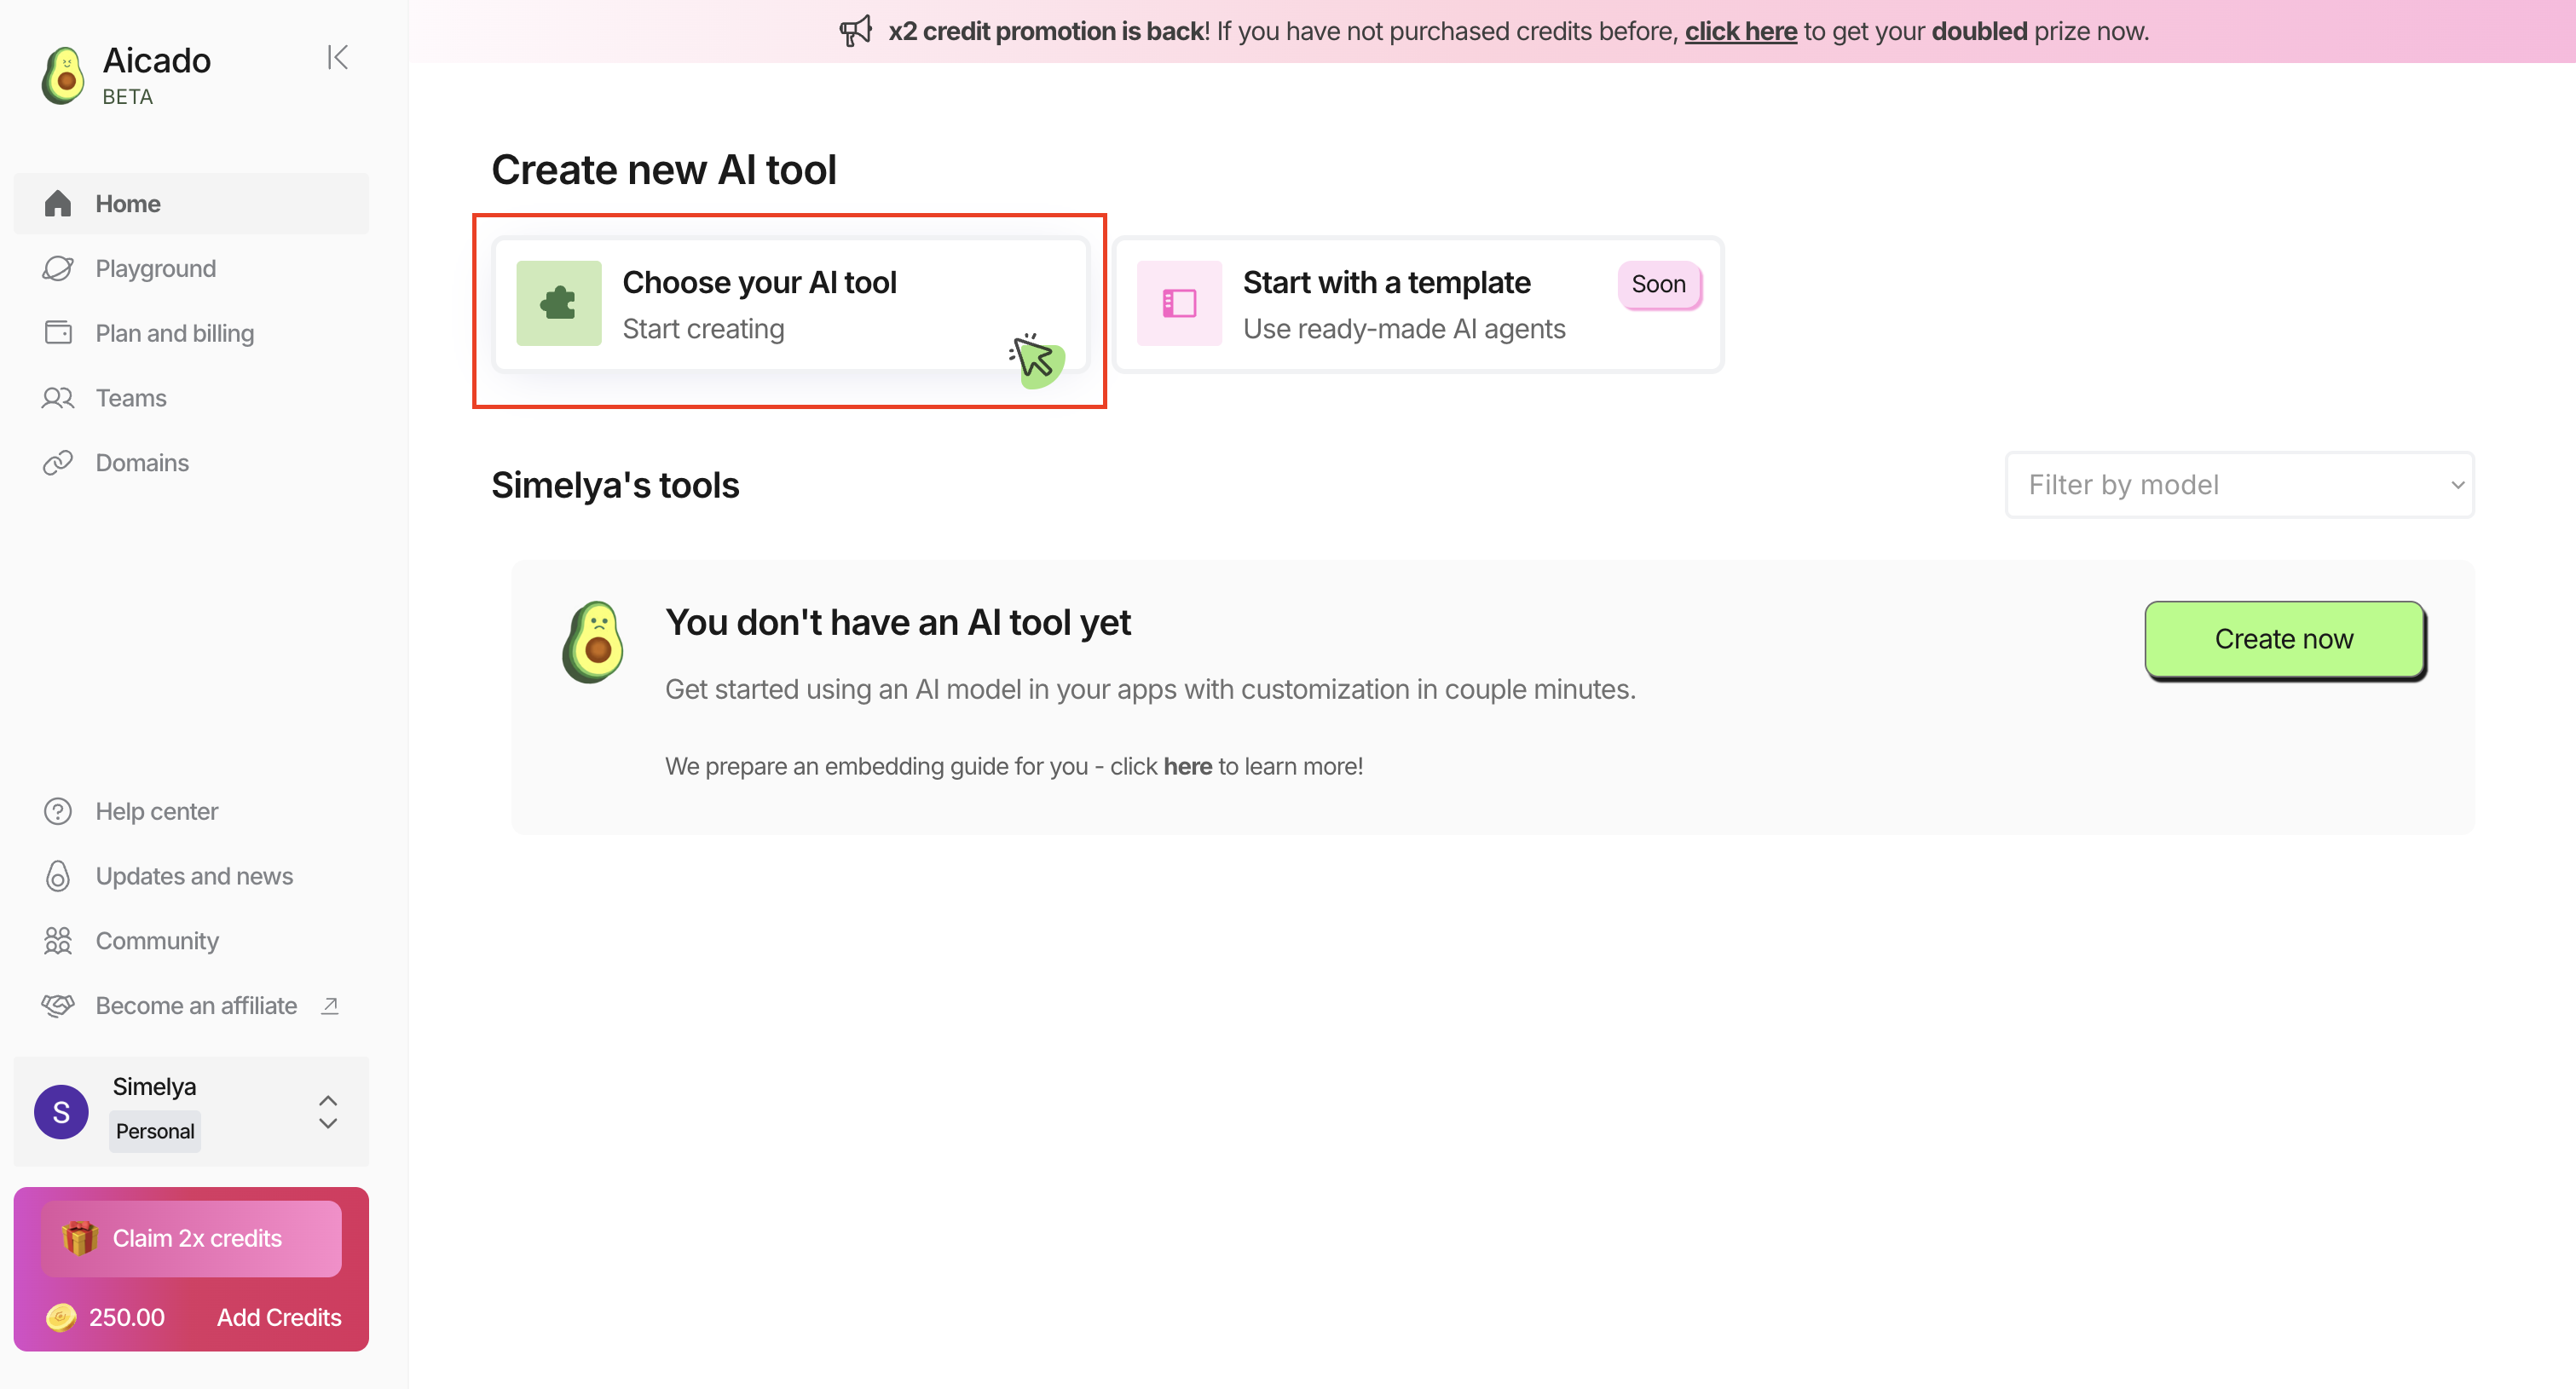This screenshot has height=1389, width=2576.
Task: Click the green puzzle piece icon
Action: pos(558,303)
